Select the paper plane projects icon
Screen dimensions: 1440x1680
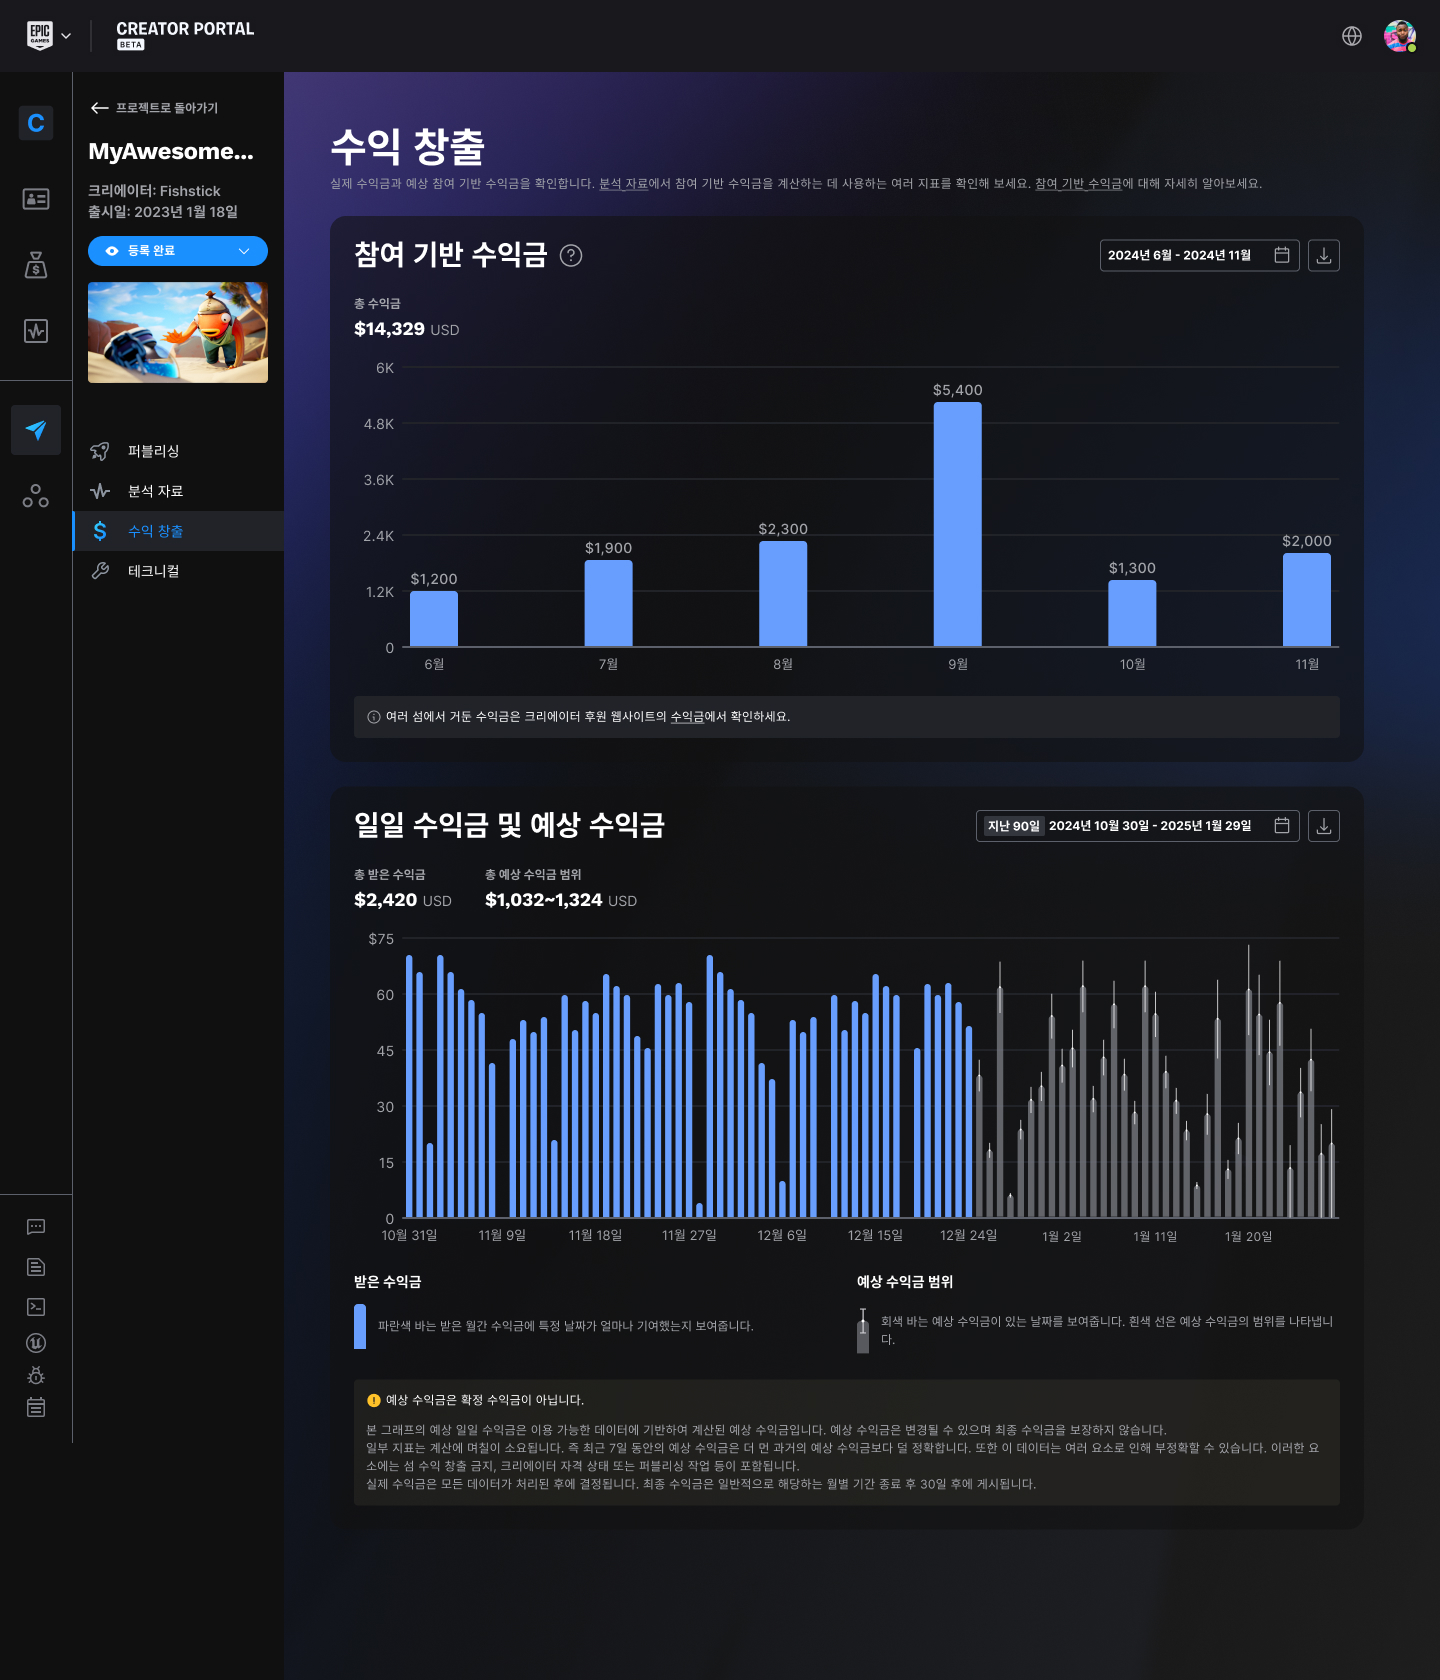[x=36, y=430]
